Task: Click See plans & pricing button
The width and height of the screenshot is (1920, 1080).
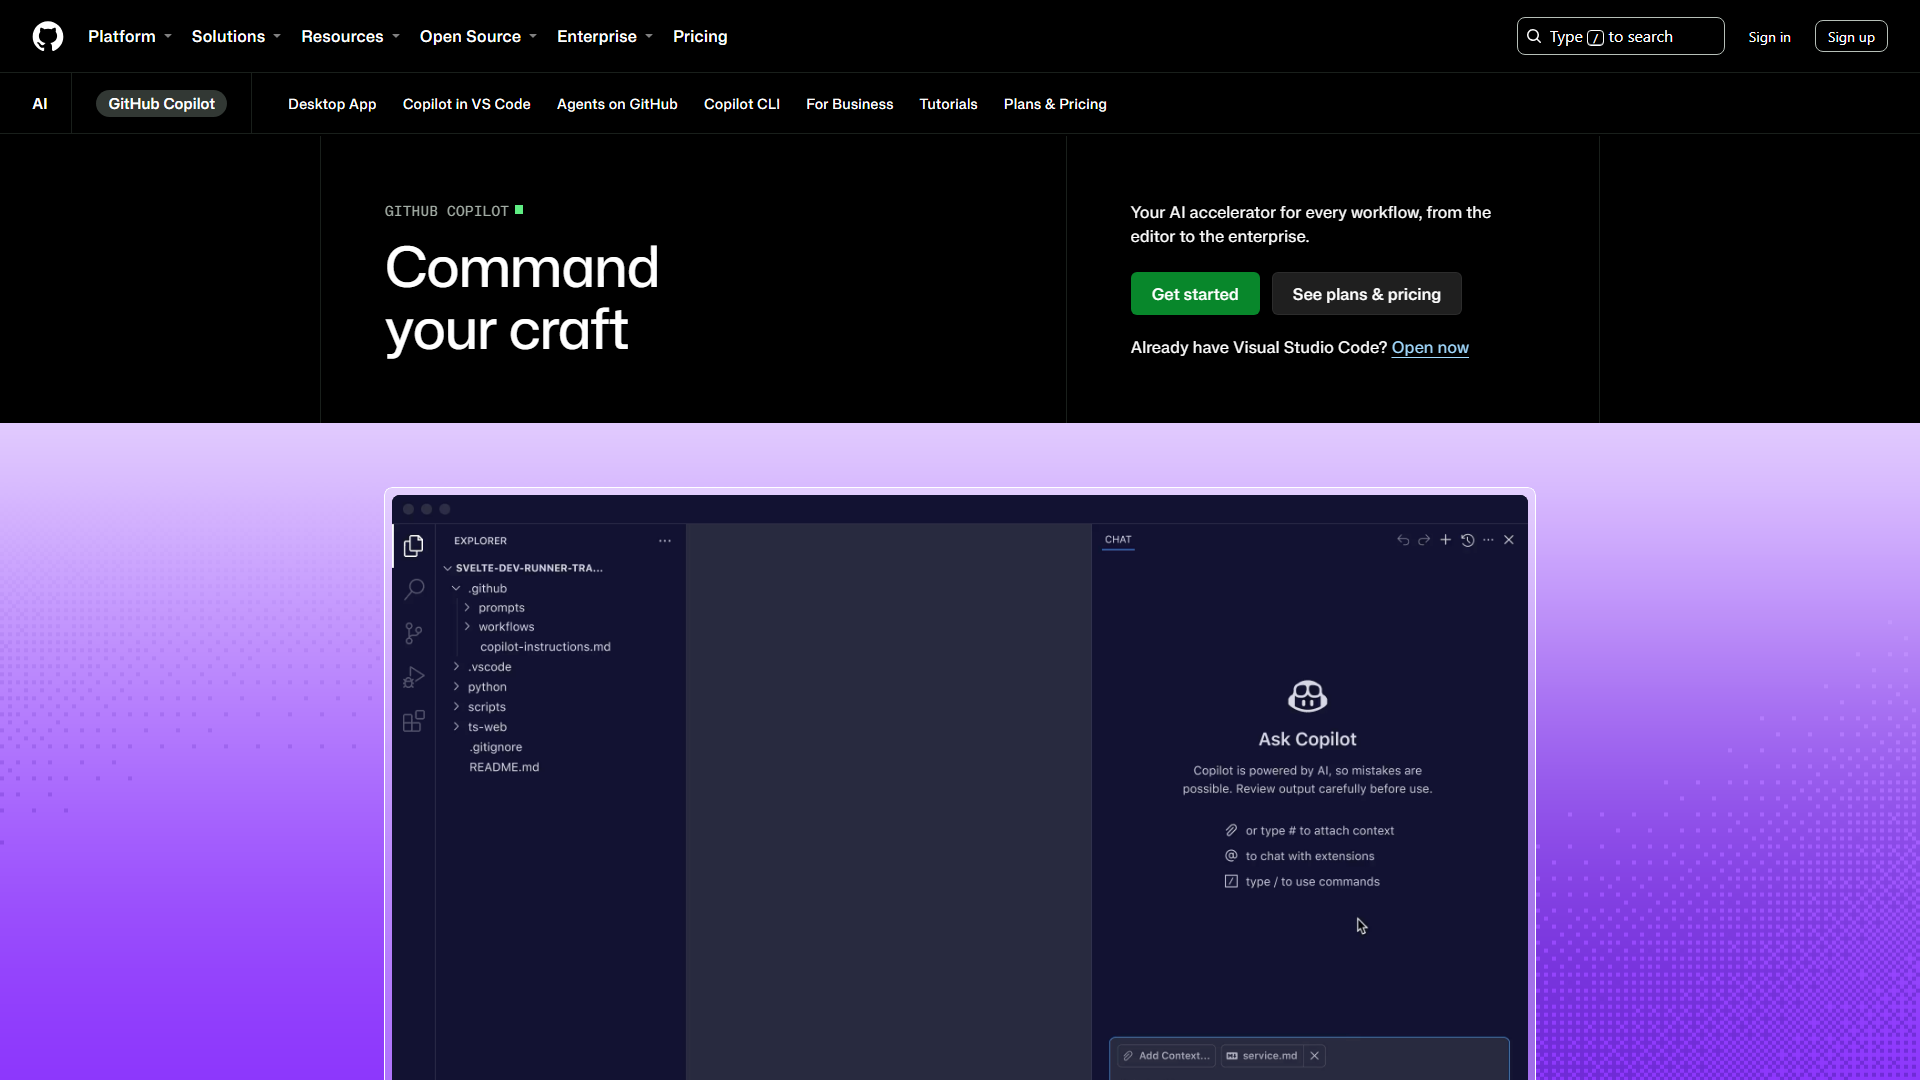Action: [x=1366, y=294]
